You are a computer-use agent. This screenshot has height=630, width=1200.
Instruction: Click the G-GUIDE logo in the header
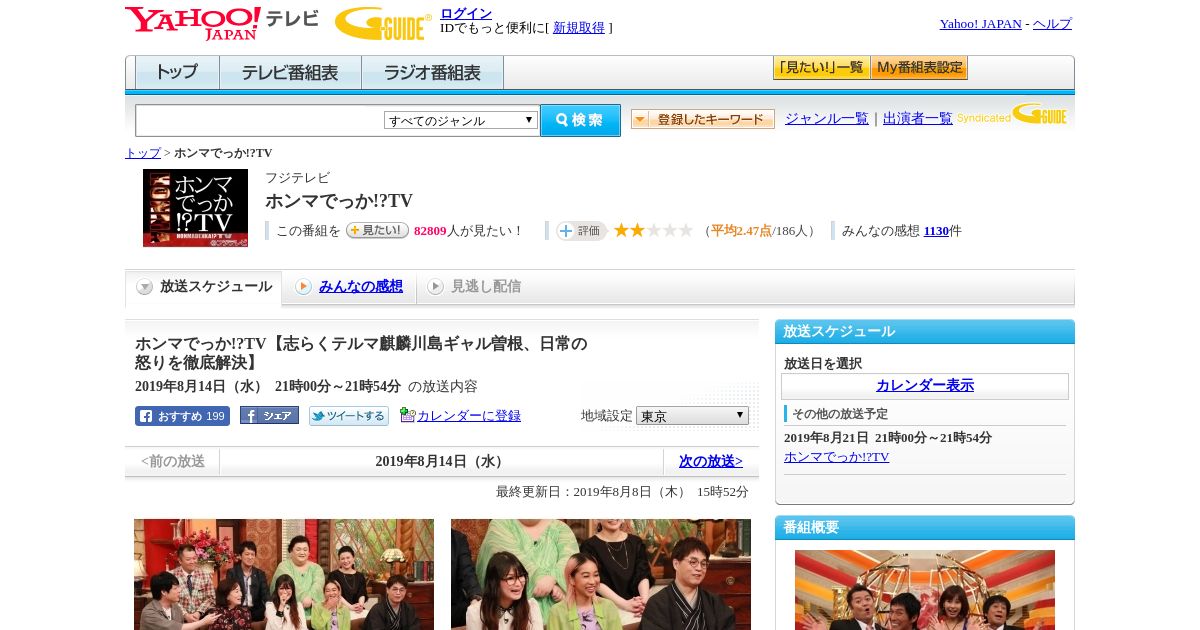tap(383, 24)
